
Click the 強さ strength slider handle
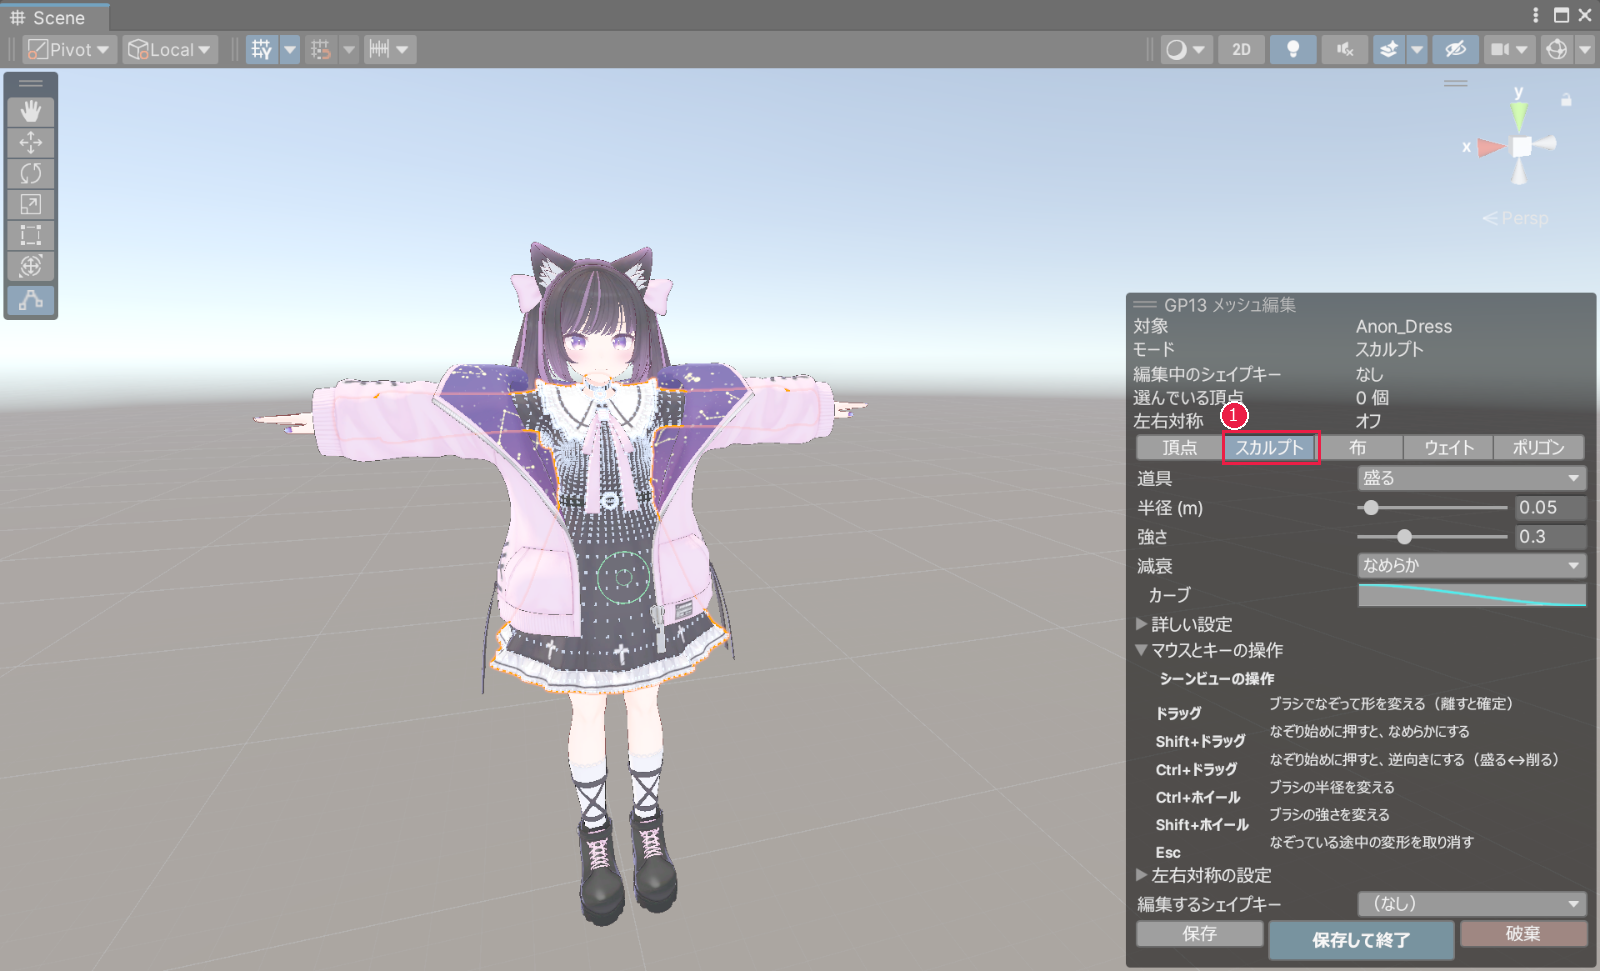point(1404,537)
